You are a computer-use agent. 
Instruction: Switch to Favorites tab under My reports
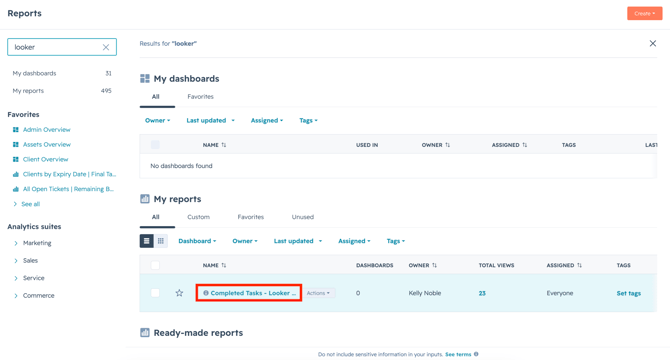click(x=251, y=217)
